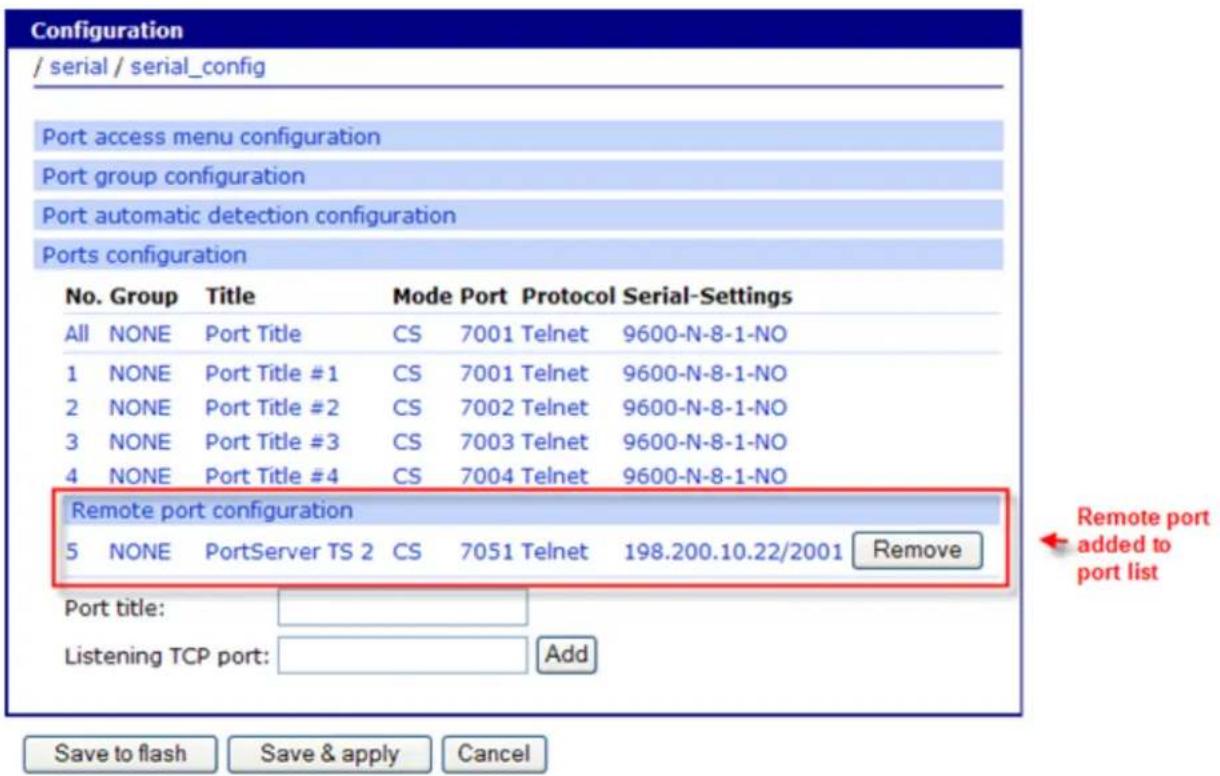Select port number 7003 cell
Image resolution: width=1220 pixels, height=776 pixels.
coord(487,442)
